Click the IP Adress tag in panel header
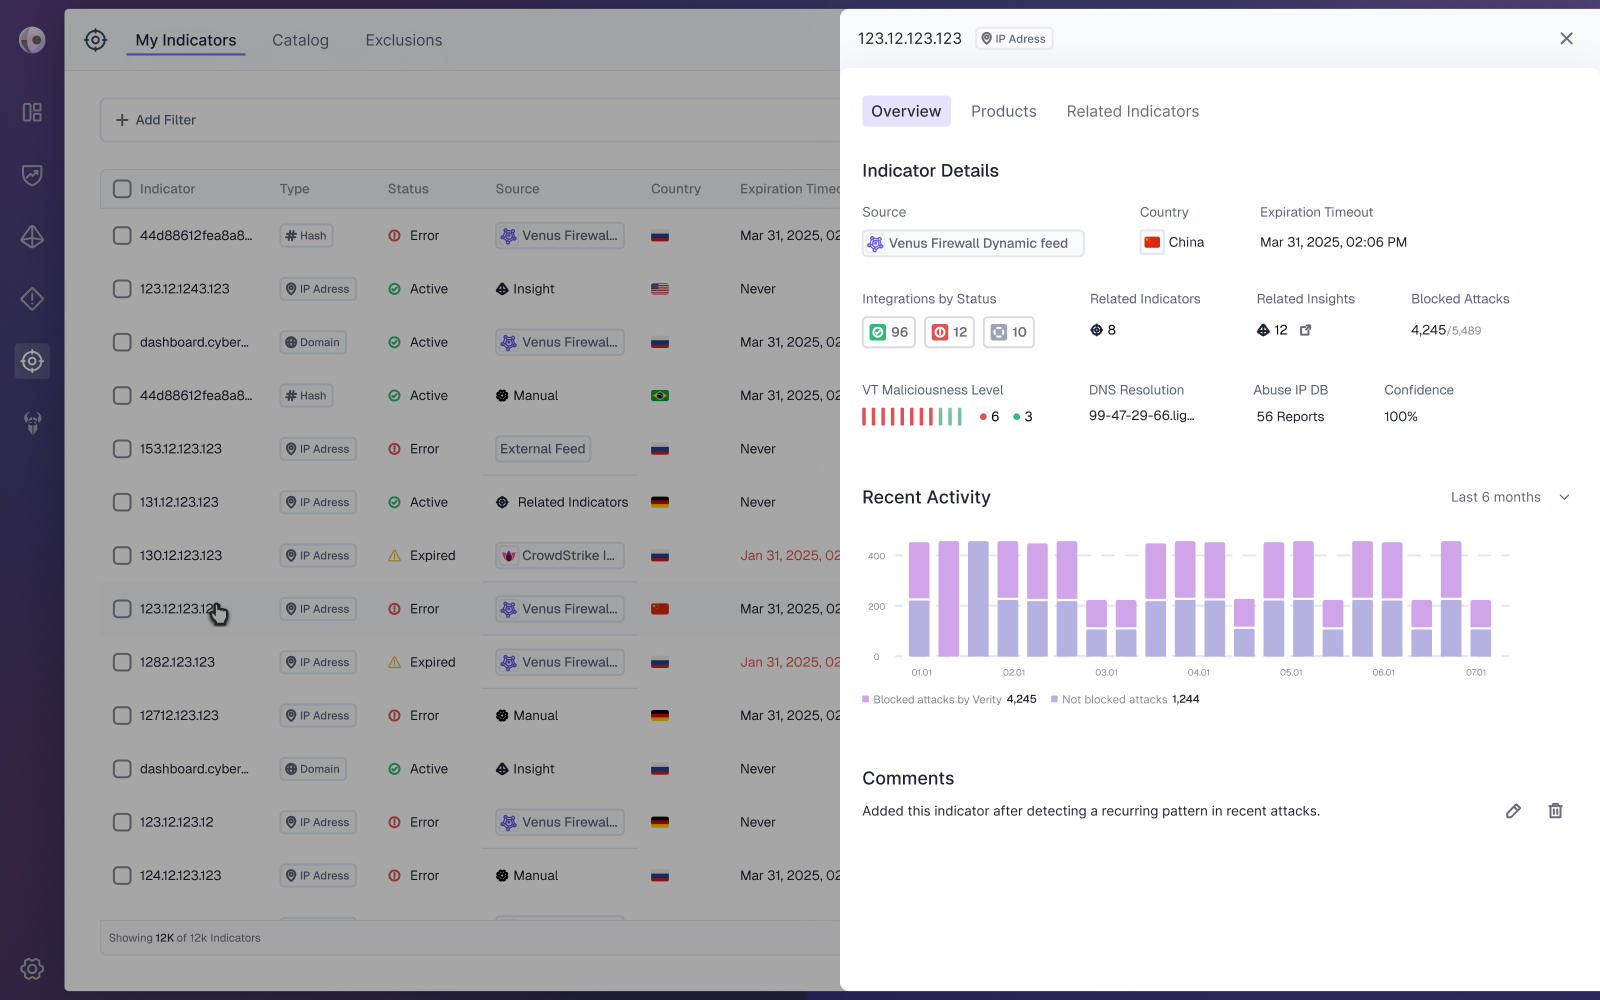The image size is (1600, 1000). click(1014, 39)
